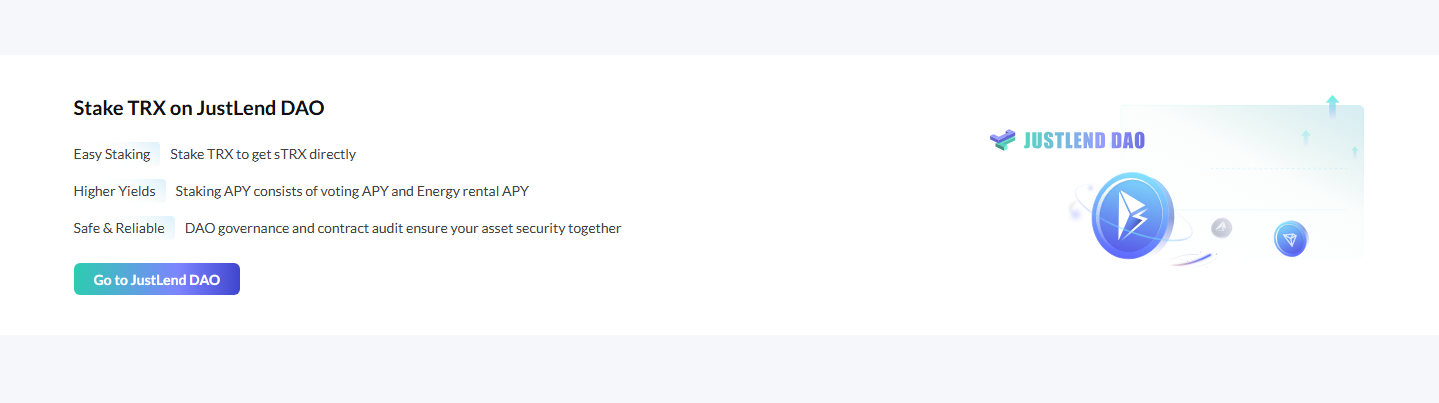Screen dimensions: 1439x403
Task: Click text 'Stake TRX to get sTRX directly'
Action: 263,154
